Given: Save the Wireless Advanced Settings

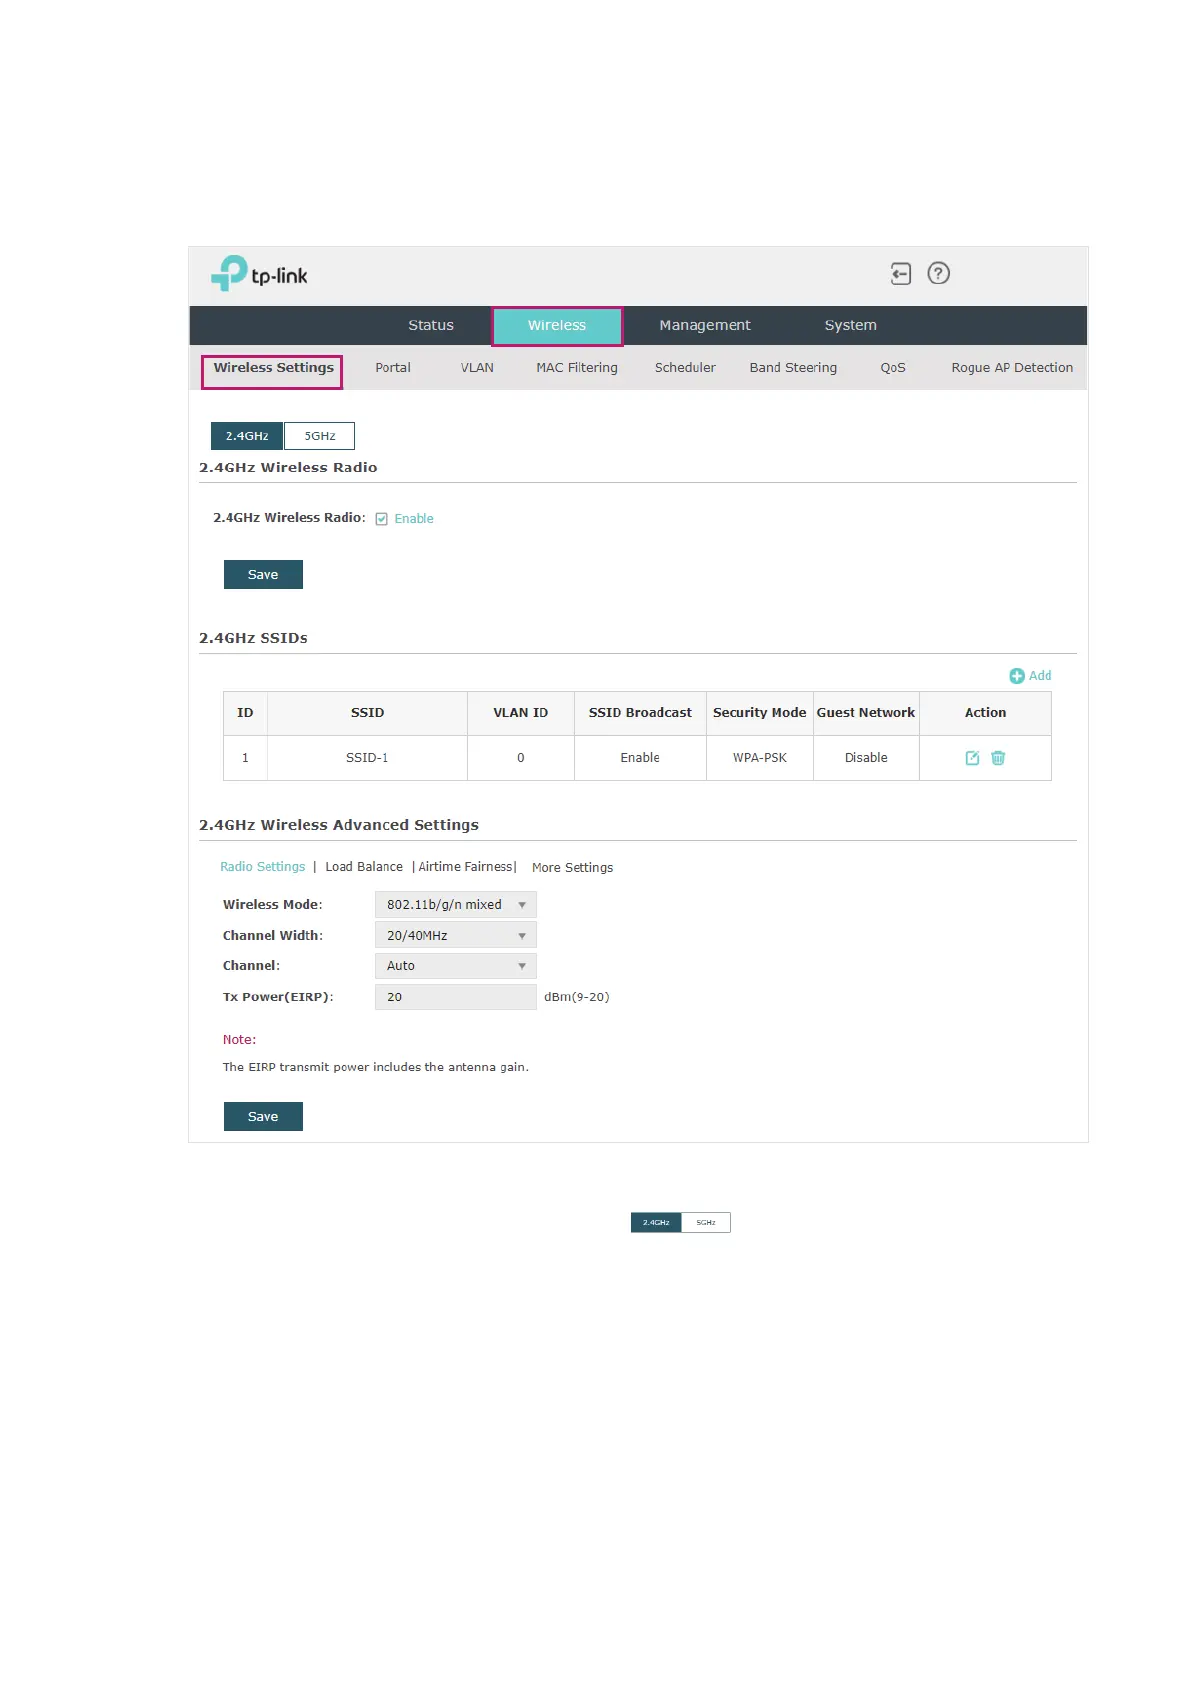Looking at the screenshot, I should click(263, 1116).
